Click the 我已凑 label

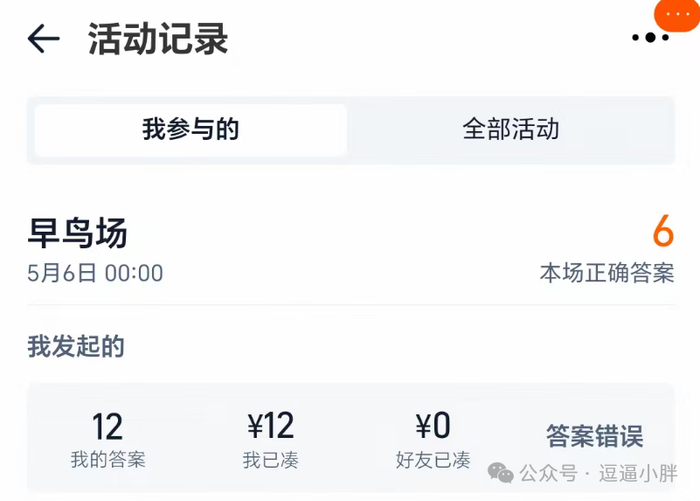pos(271,460)
